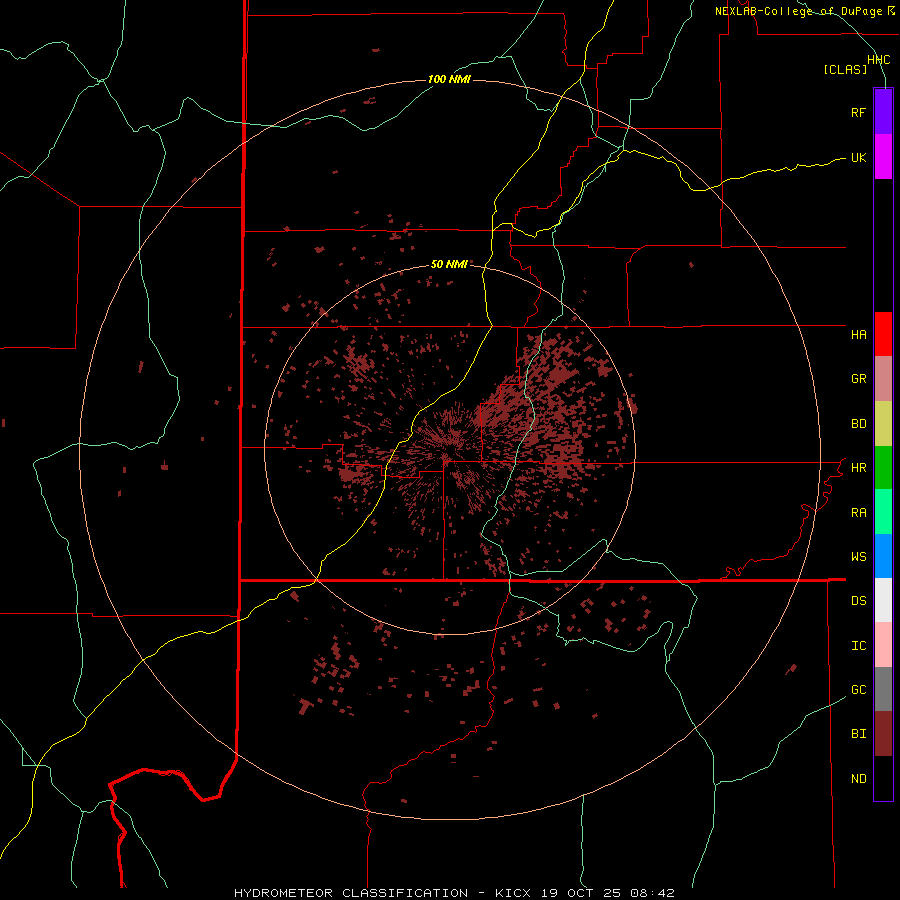Click the BI brown legend swatch

pos(883,734)
